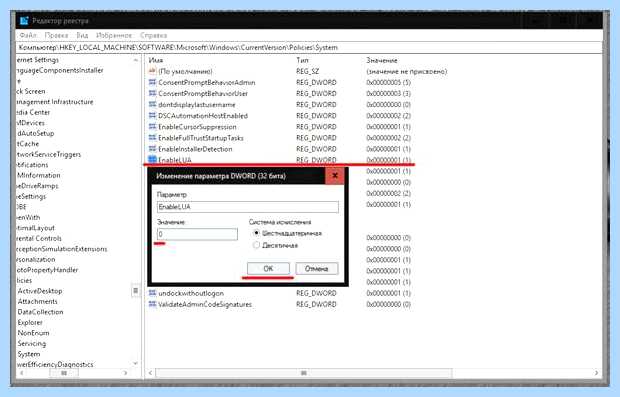Select the Personalization tree key
The height and width of the screenshot is (397, 620).
[36, 259]
